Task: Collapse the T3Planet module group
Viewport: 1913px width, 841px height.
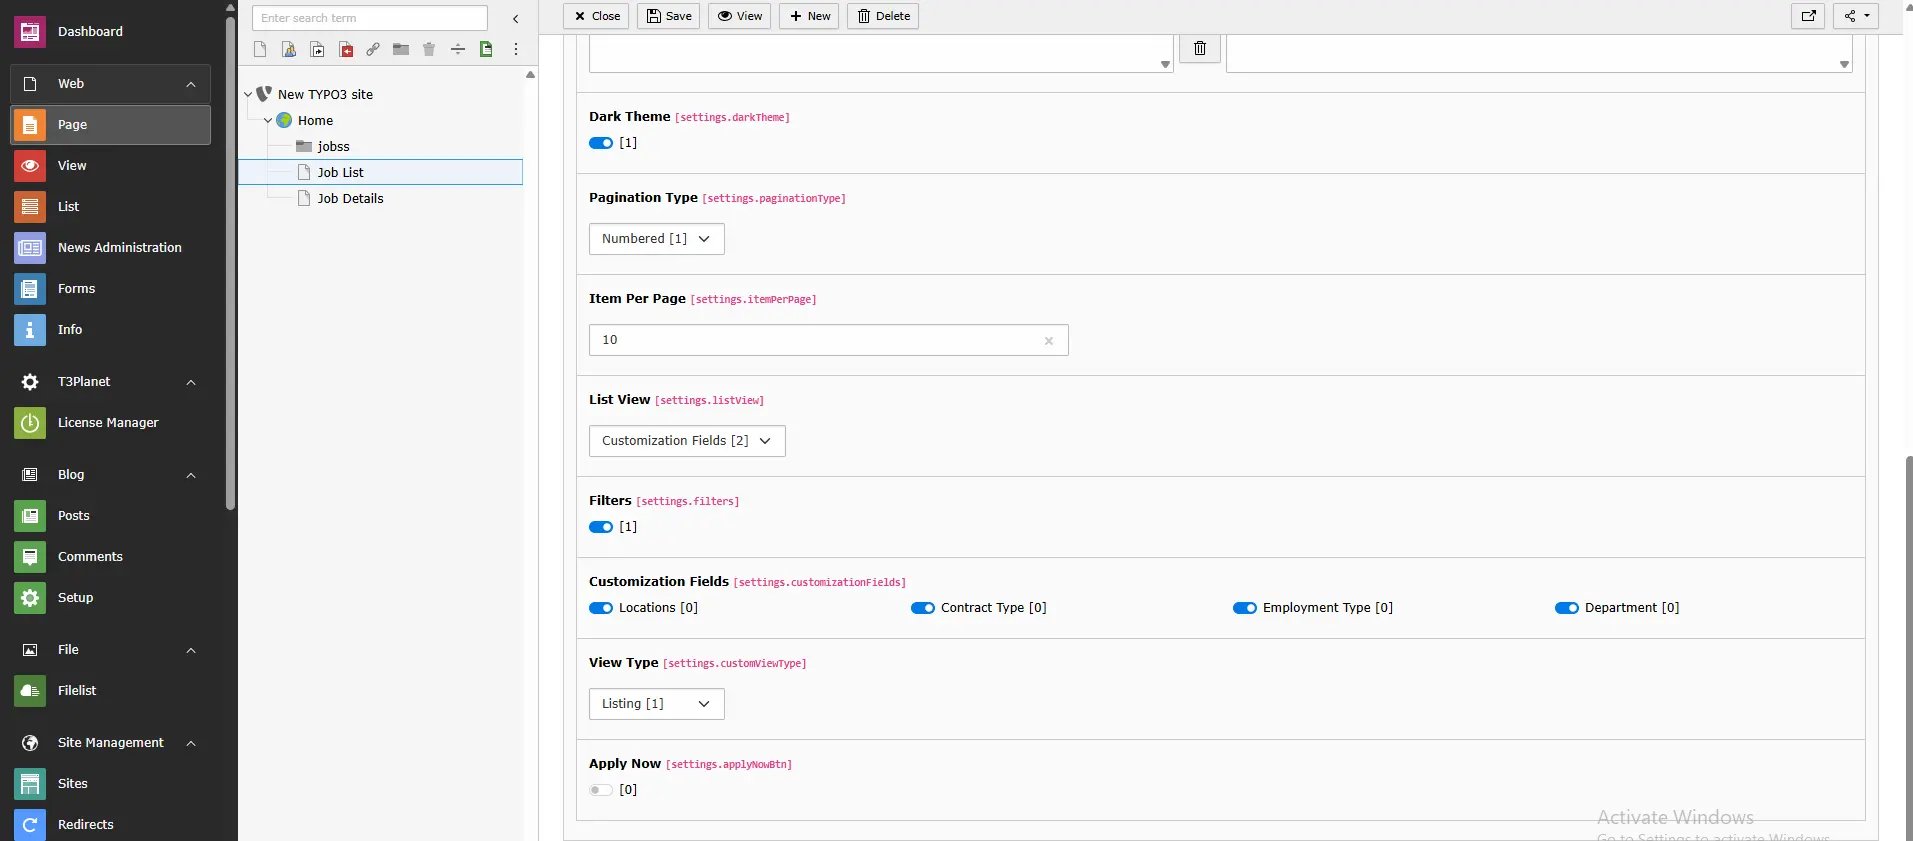Action: pyautogui.click(x=191, y=382)
